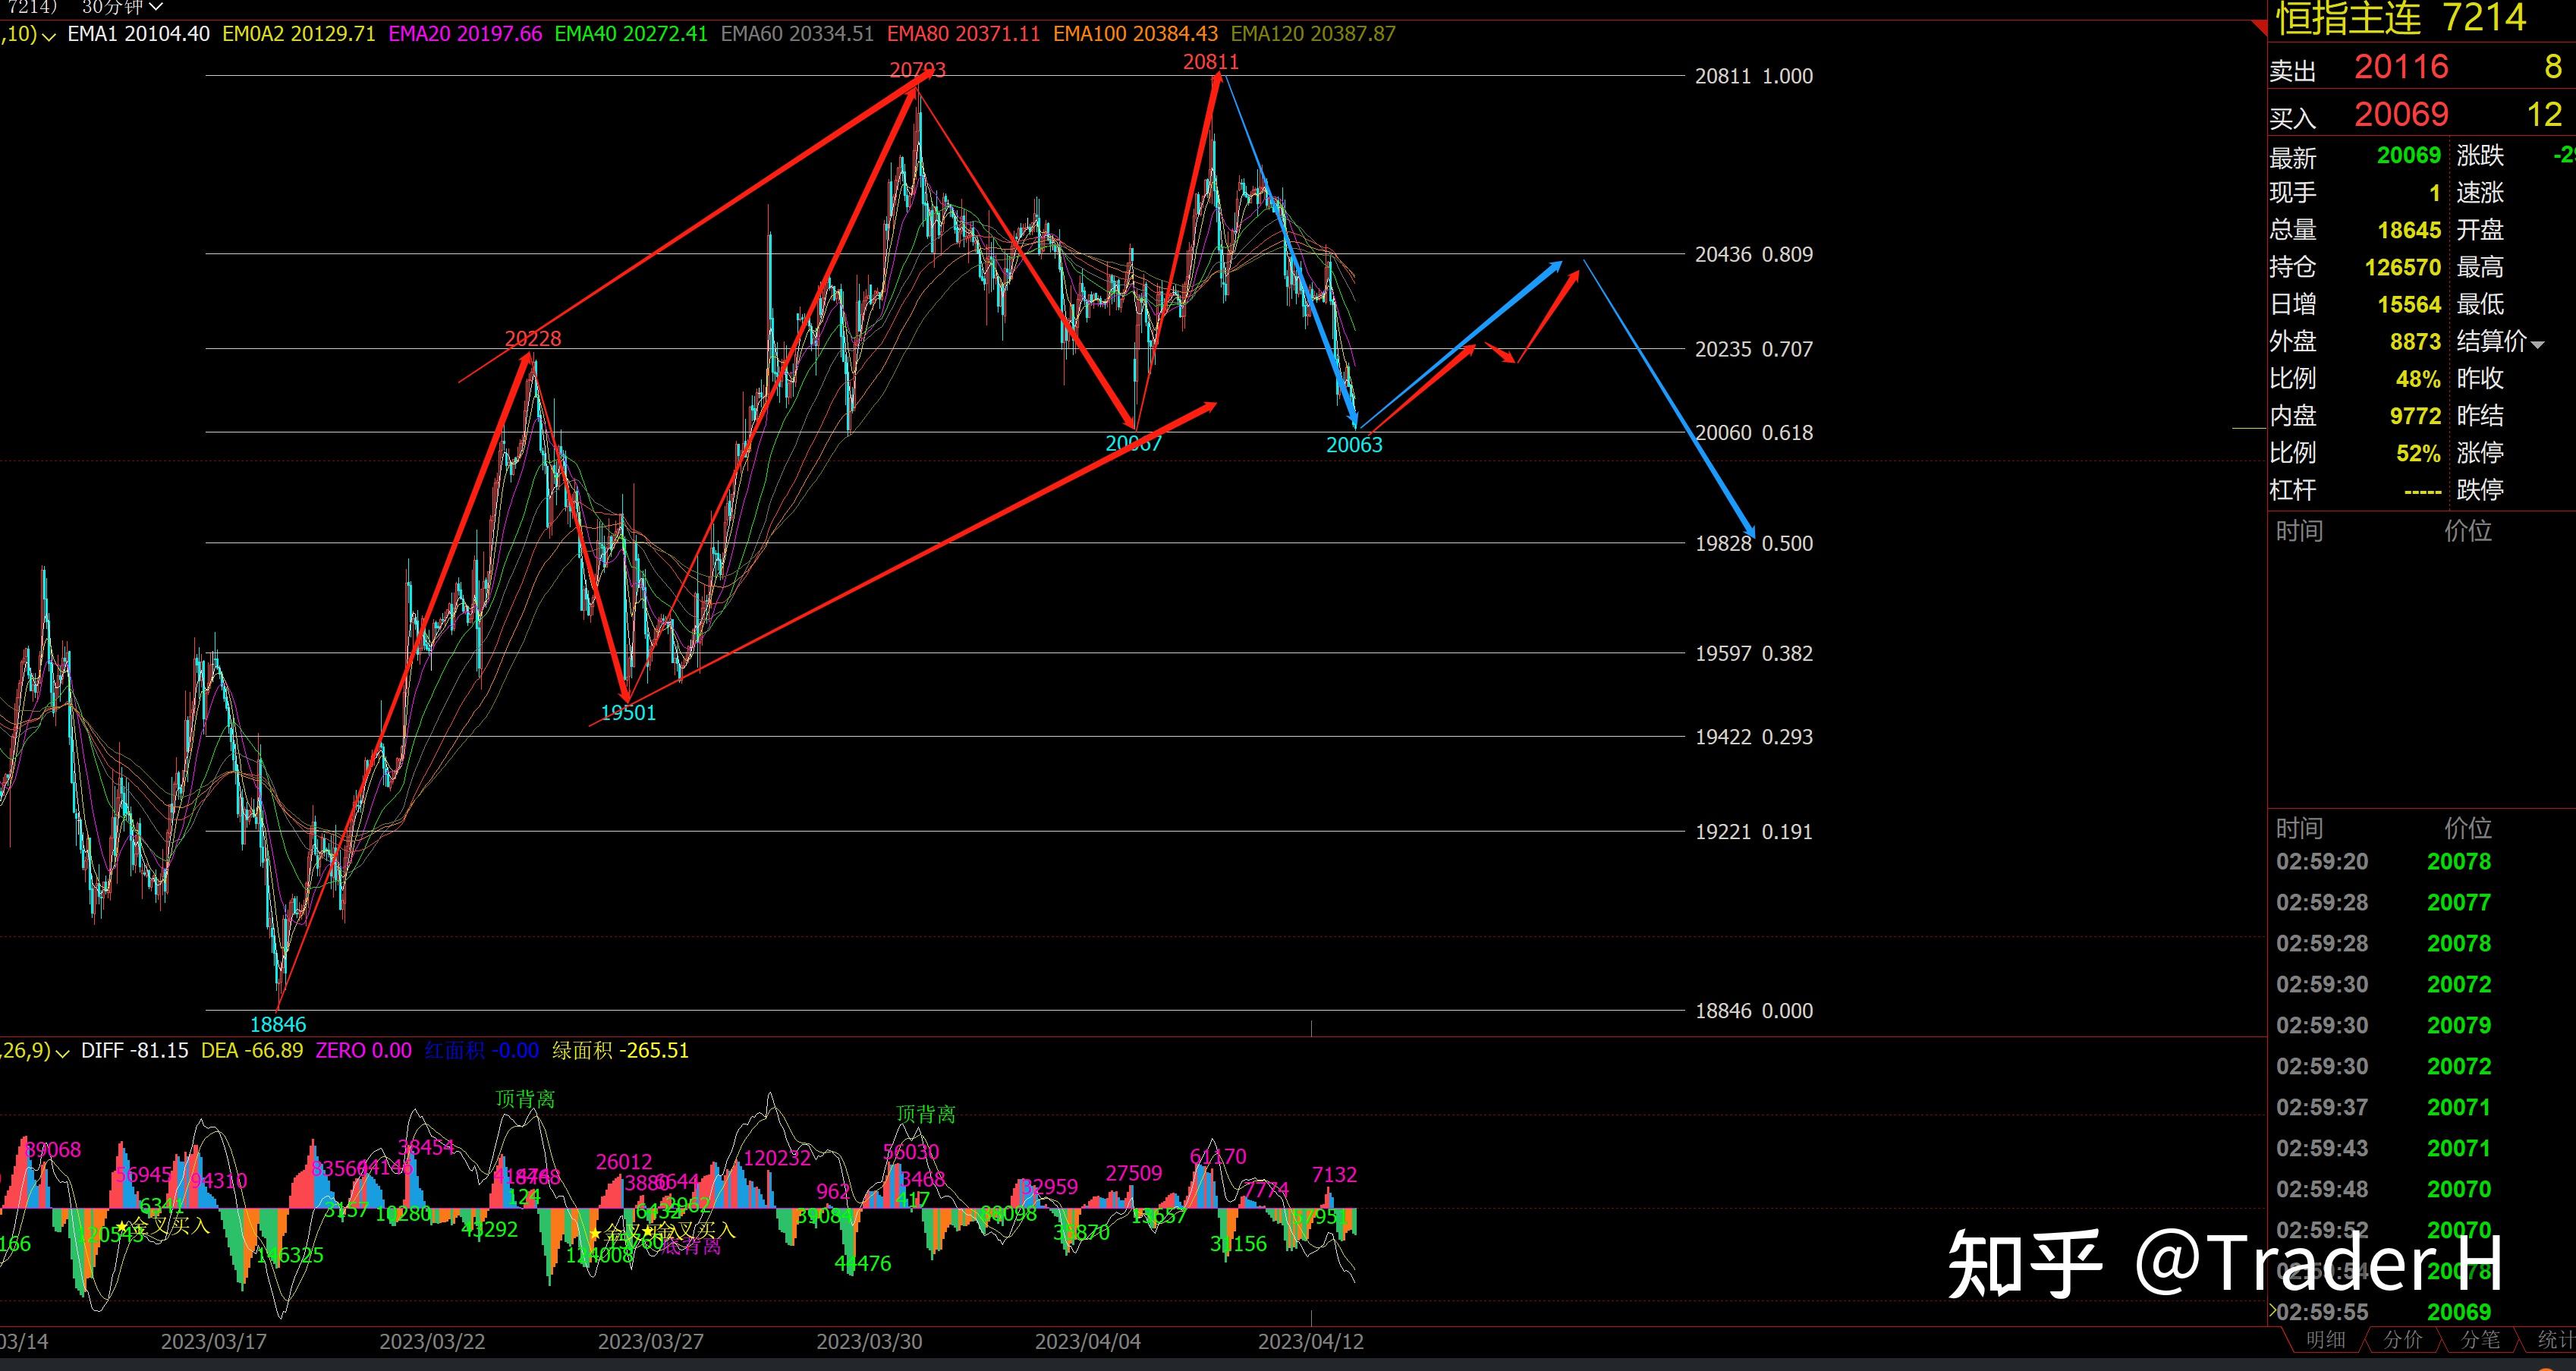Open the 结算价 dropdown arrow

pyautogui.click(x=2537, y=344)
